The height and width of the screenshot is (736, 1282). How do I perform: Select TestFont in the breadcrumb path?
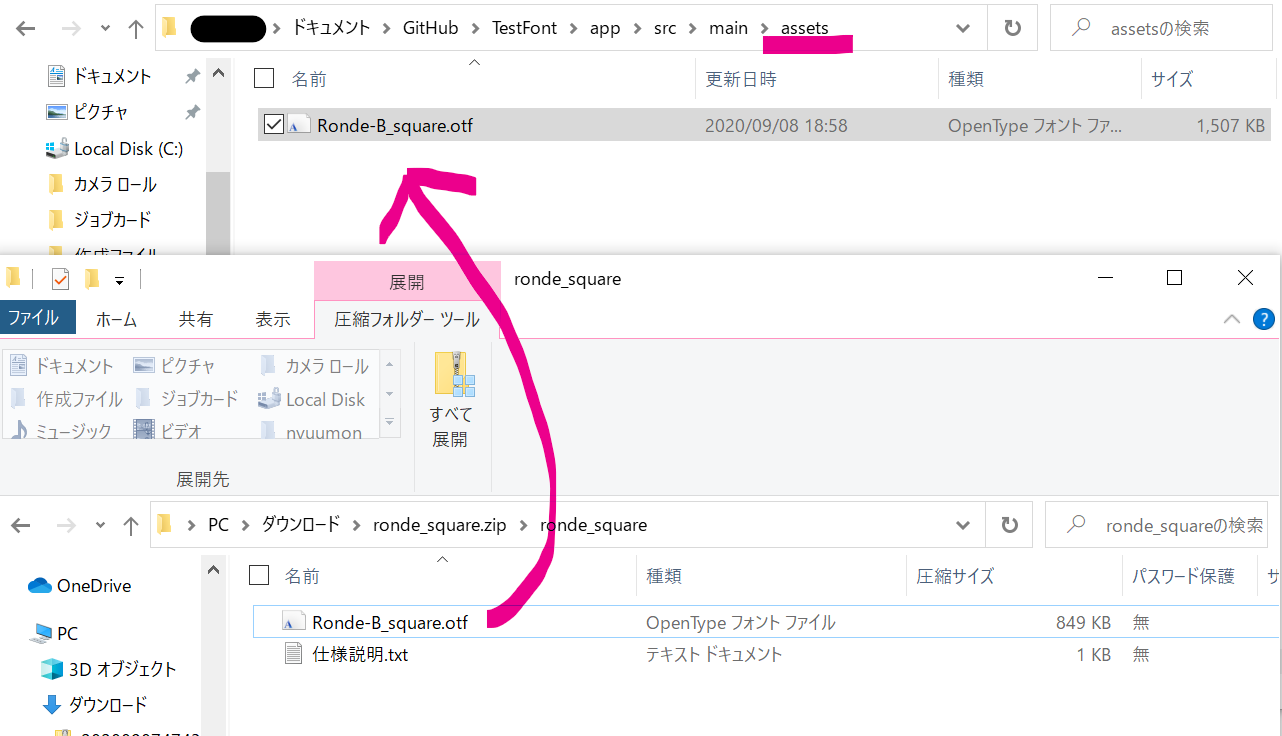click(x=524, y=28)
